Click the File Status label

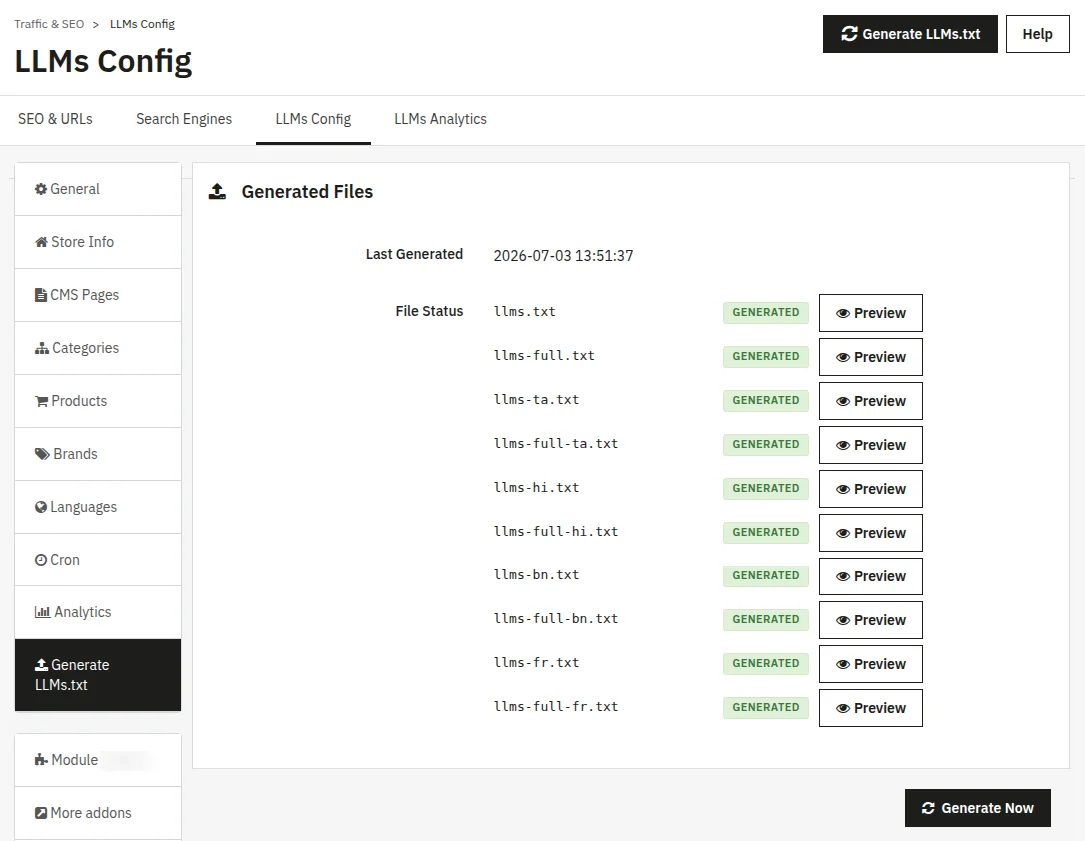[429, 311]
